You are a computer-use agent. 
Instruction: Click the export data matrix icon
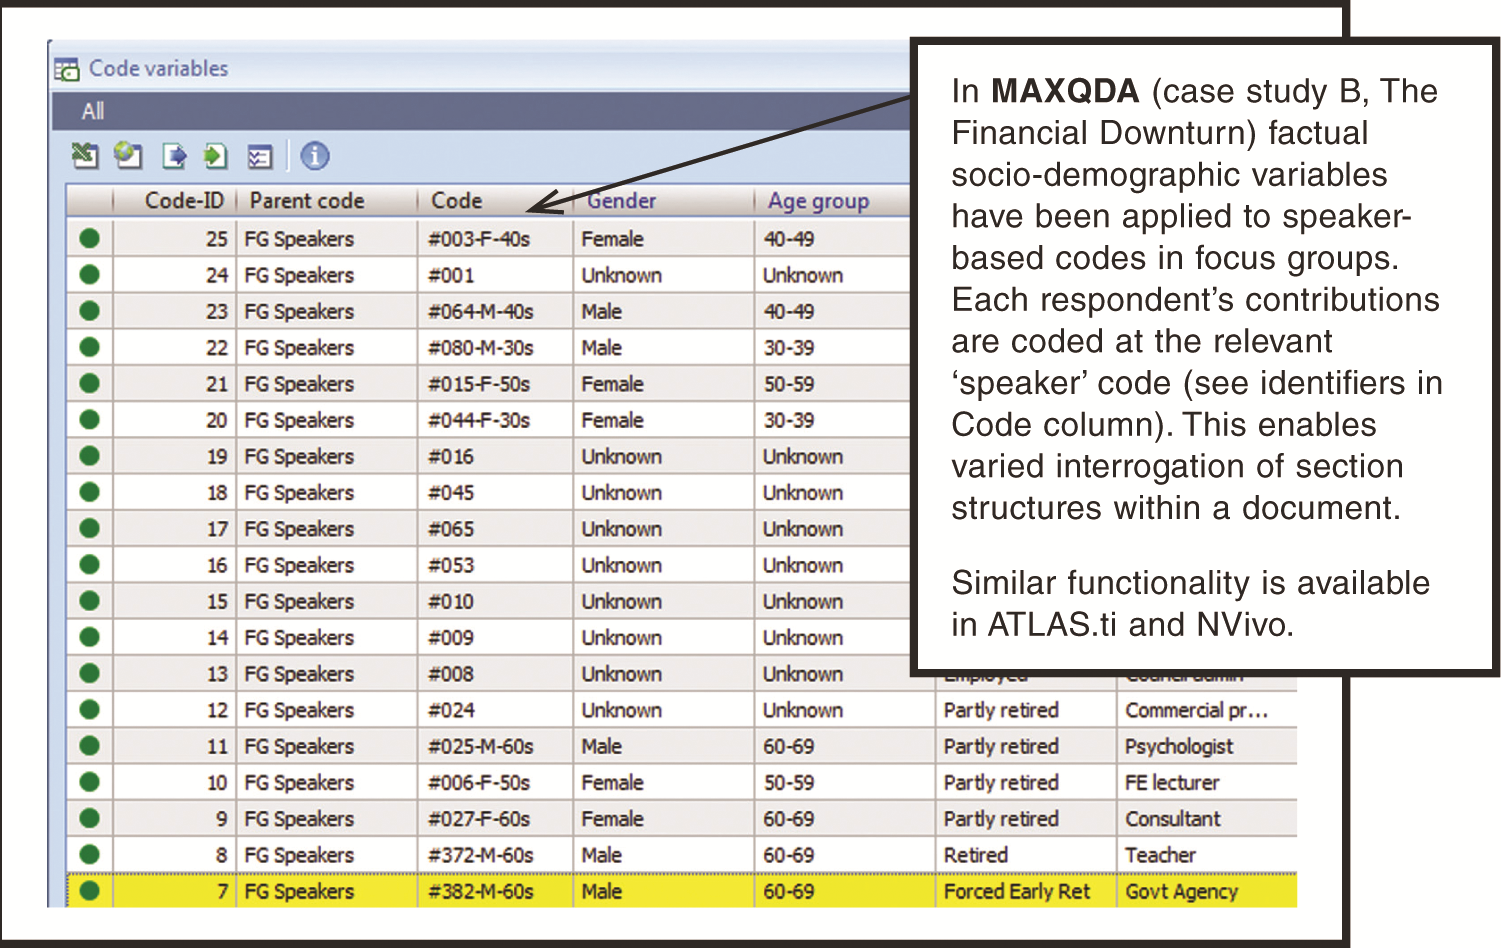(x=174, y=156)
